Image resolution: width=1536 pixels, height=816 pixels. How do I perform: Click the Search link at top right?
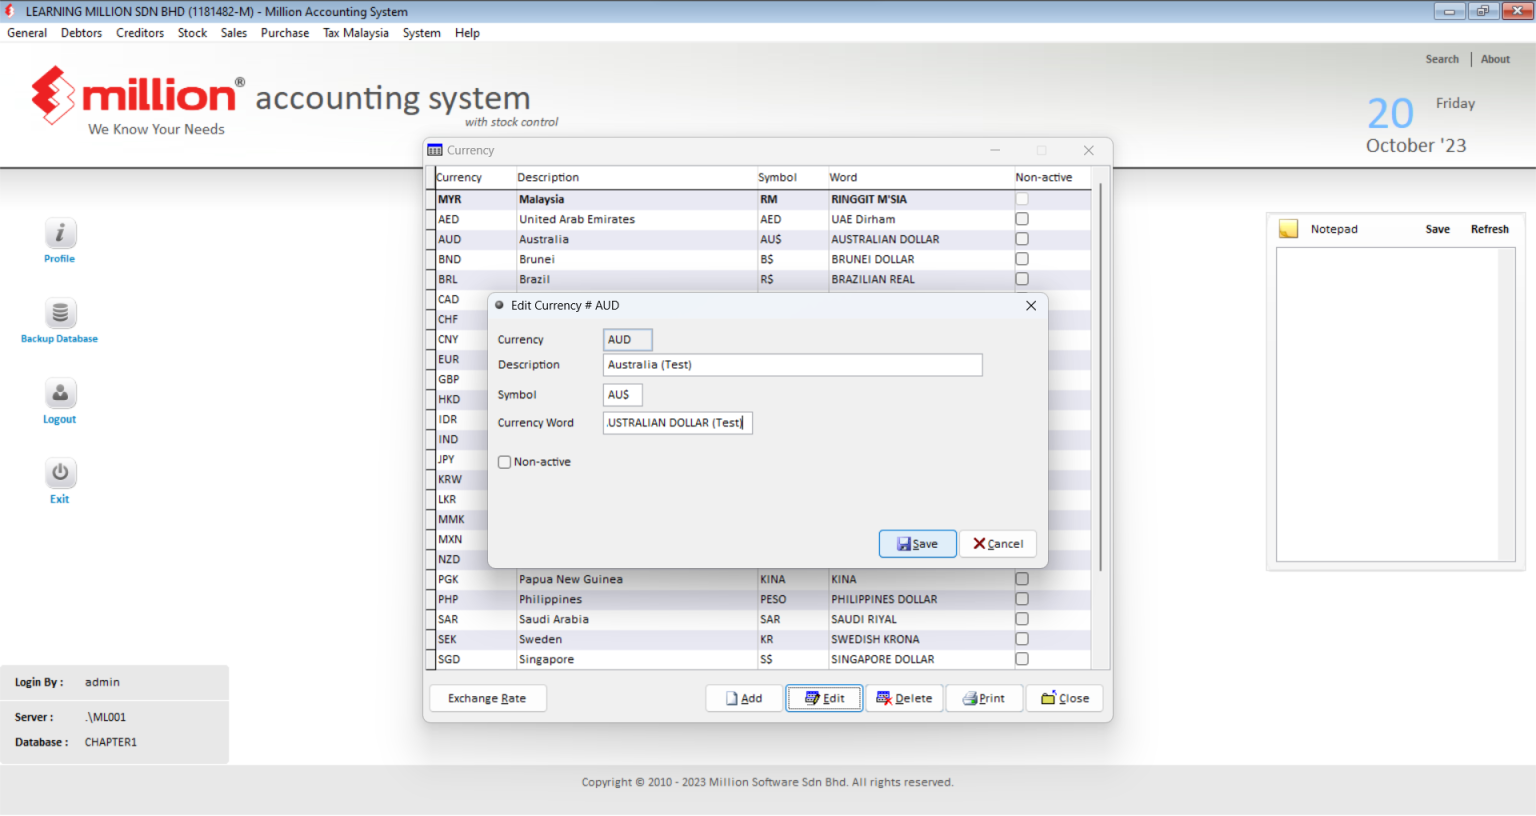coord(1442,59)
